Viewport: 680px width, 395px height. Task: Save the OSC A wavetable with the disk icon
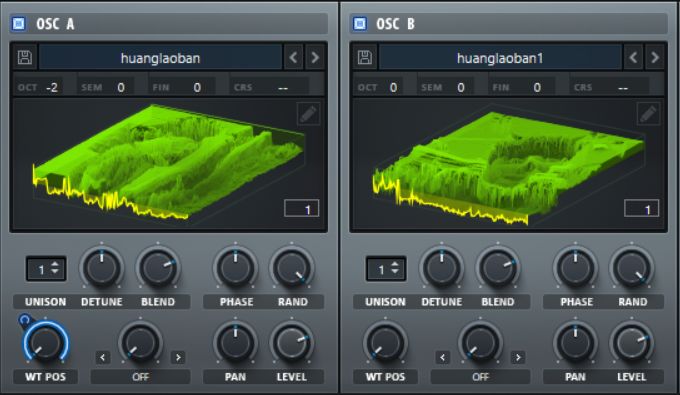pos(25,57)
